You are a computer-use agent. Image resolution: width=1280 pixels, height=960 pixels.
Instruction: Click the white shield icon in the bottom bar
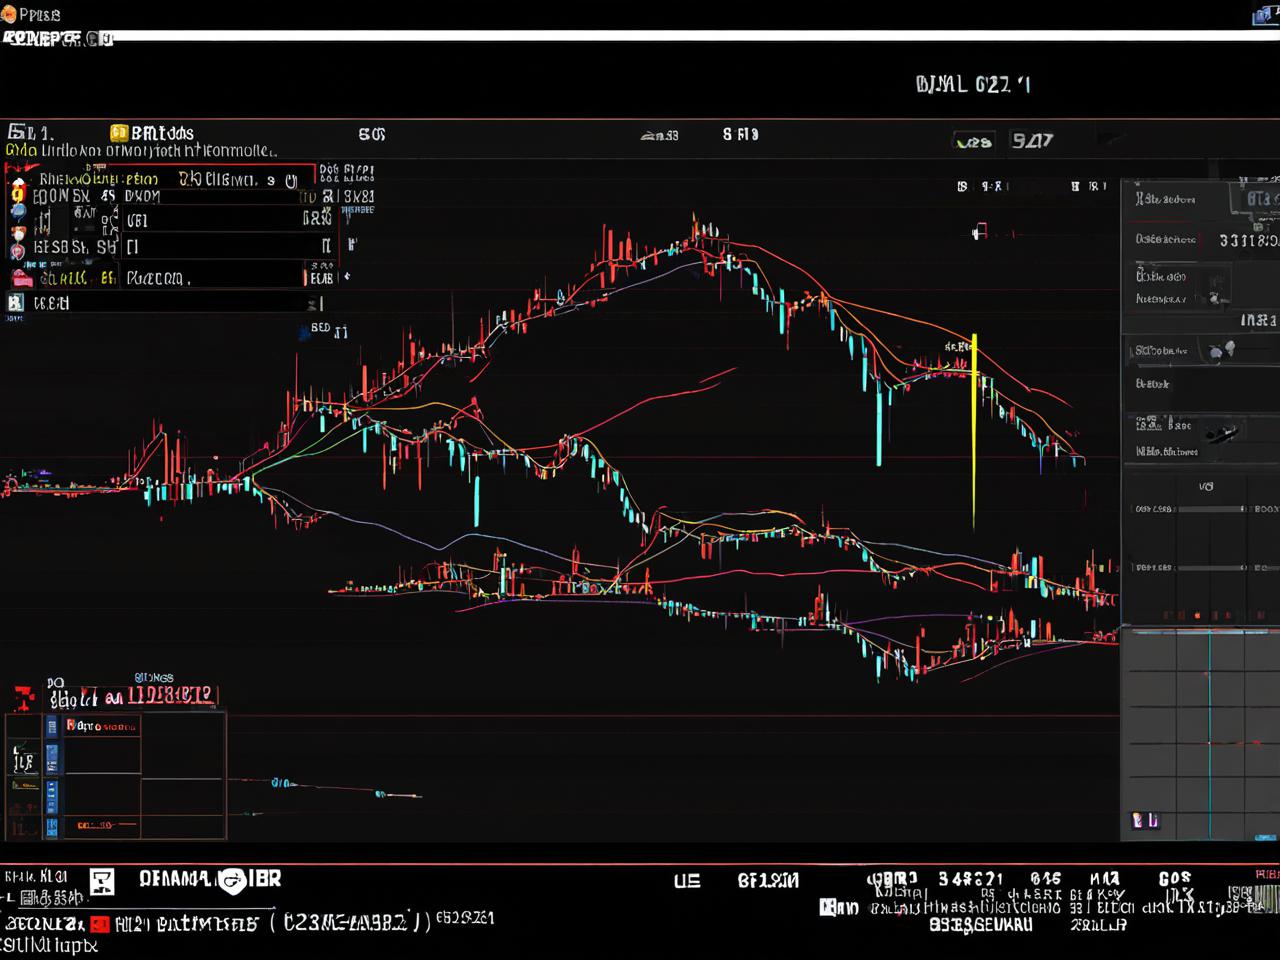pyautogui.click(x=232, y=881)
